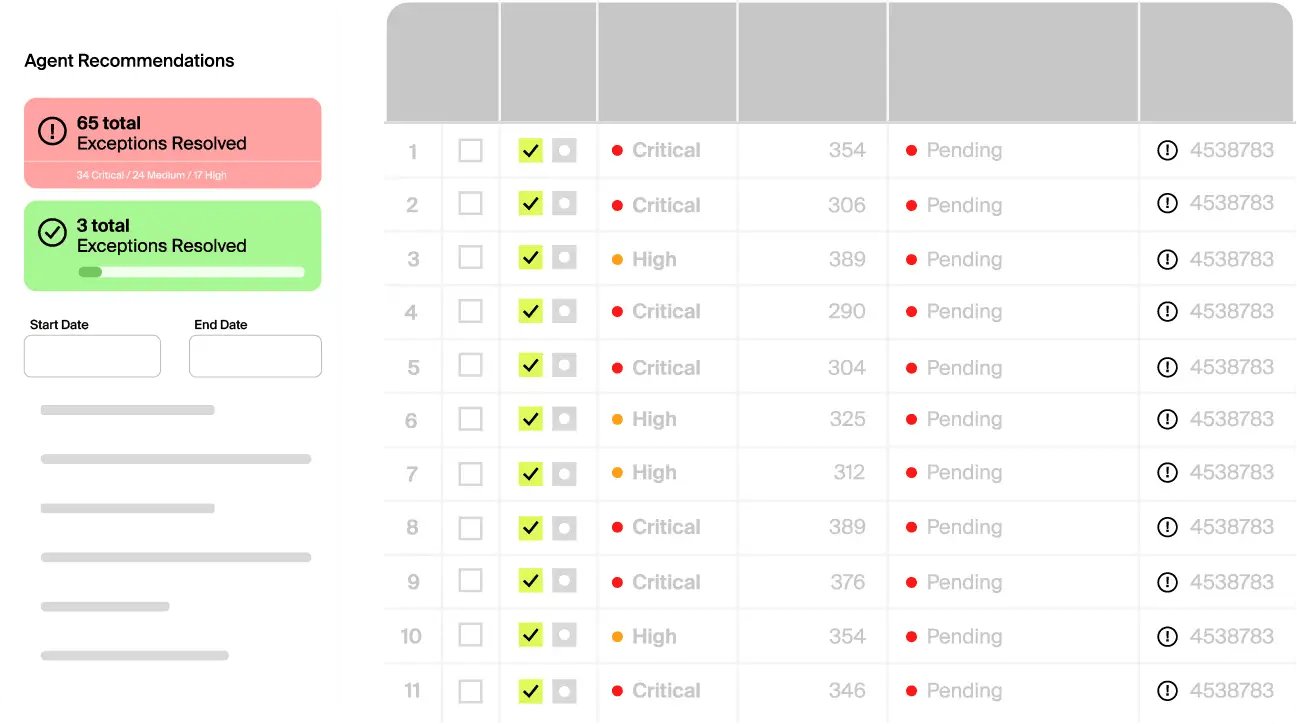
Task: Click the checkmark icon in 3 total card
Action: 52,233
